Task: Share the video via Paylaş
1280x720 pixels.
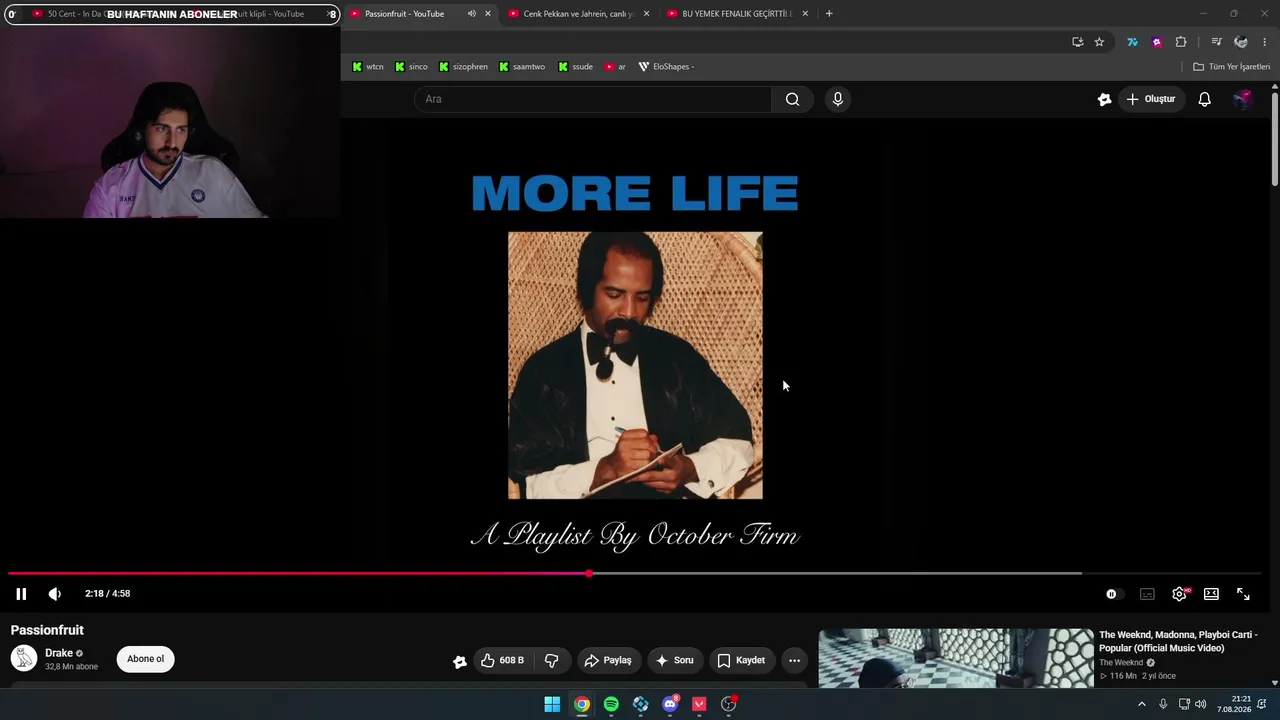Action: [x=608, y=660]
